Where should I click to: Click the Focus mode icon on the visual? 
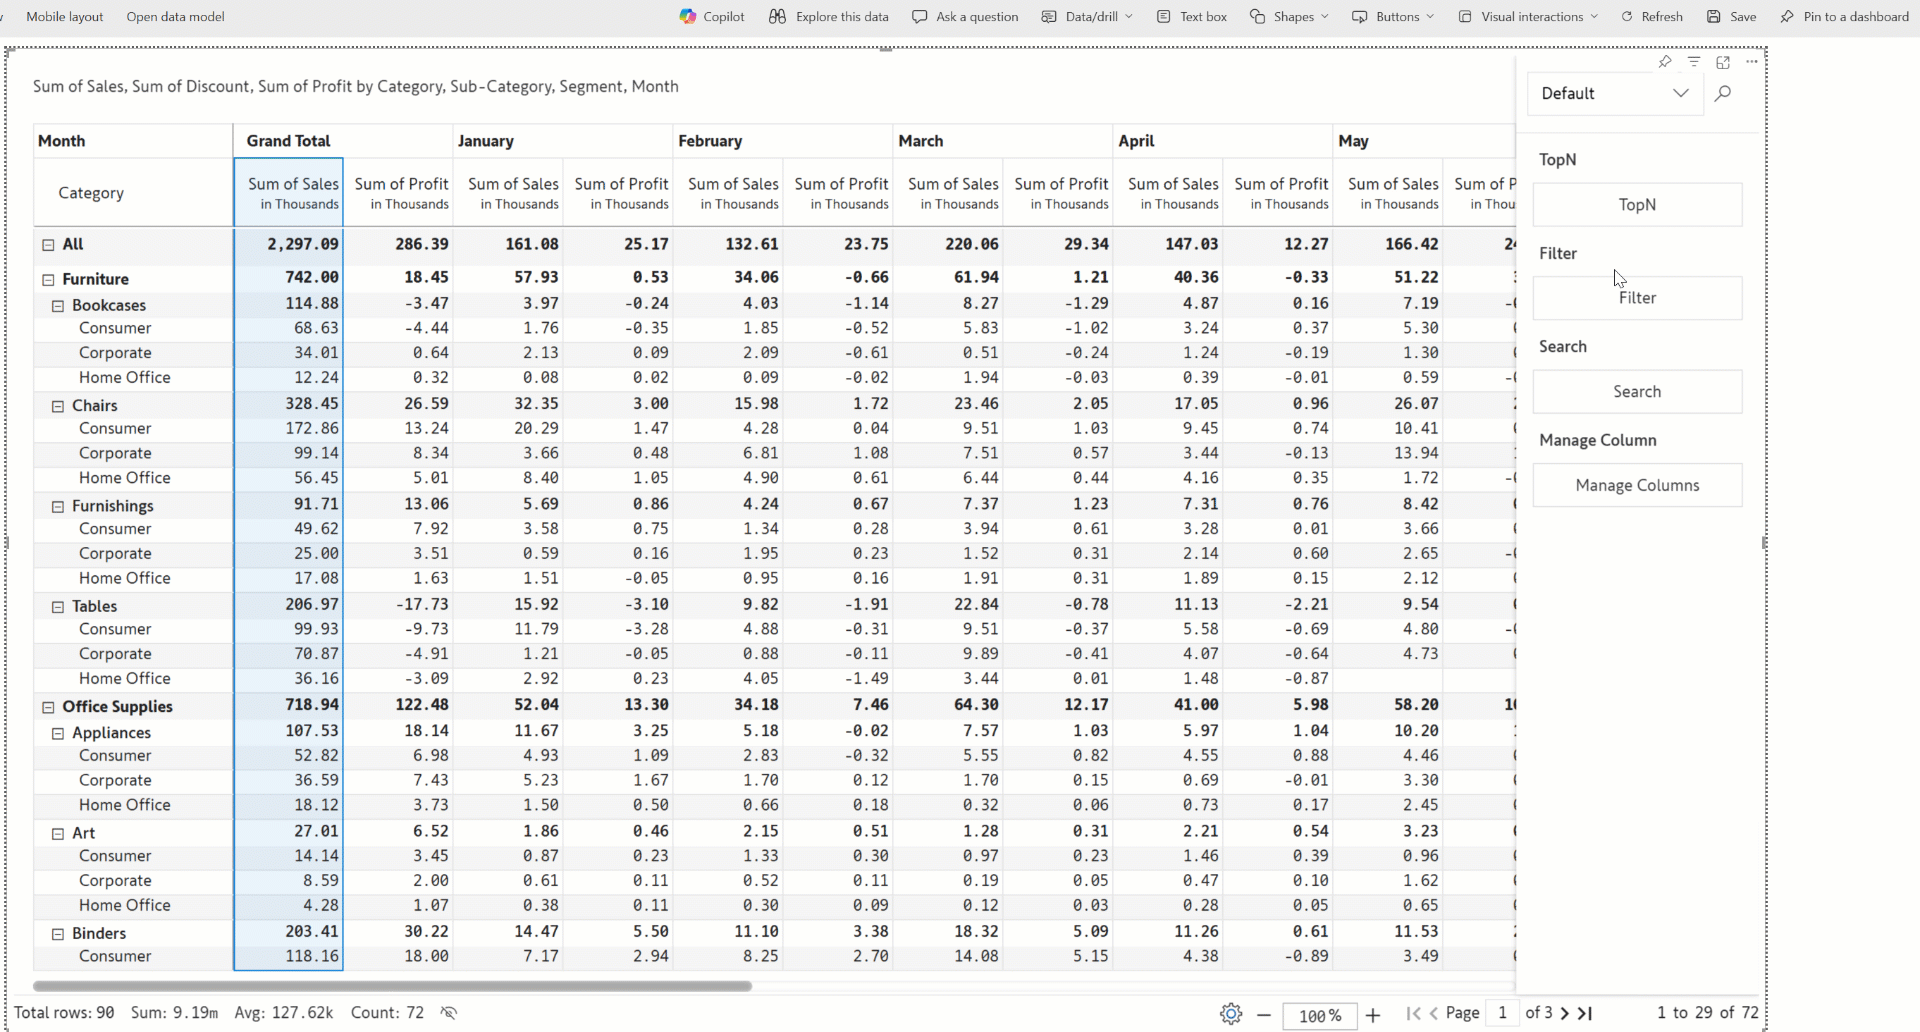1723,62
